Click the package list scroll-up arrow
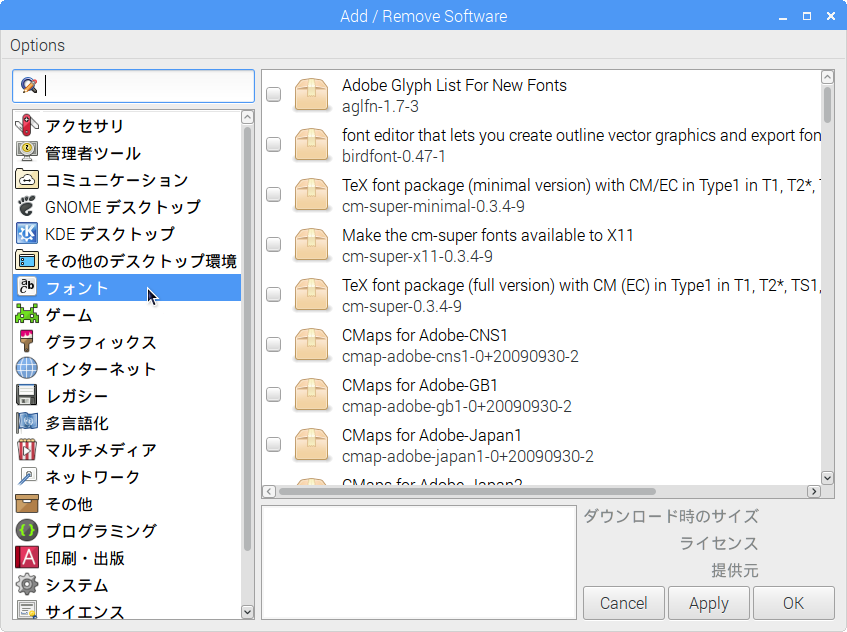The image size is (847, 632). (827, 77)
